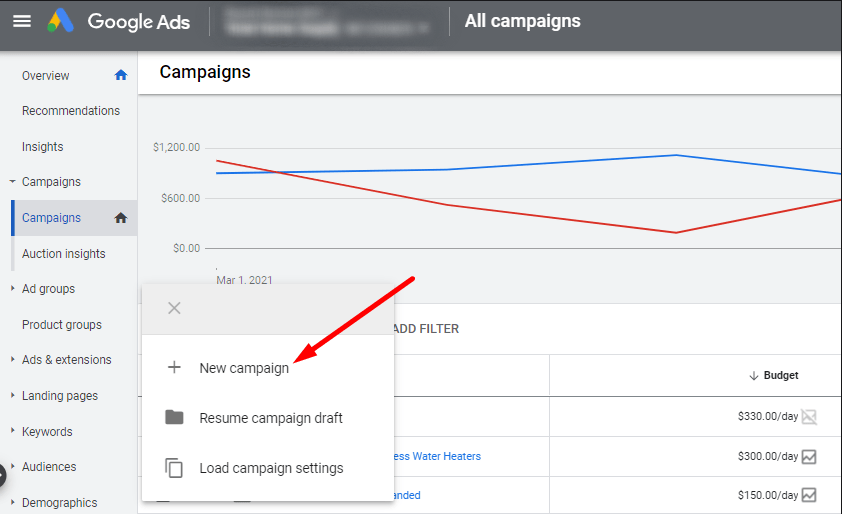This screenshot has height=514, width=842.
Task: Expand the Landing pages section
Action: tap(12, 395)
